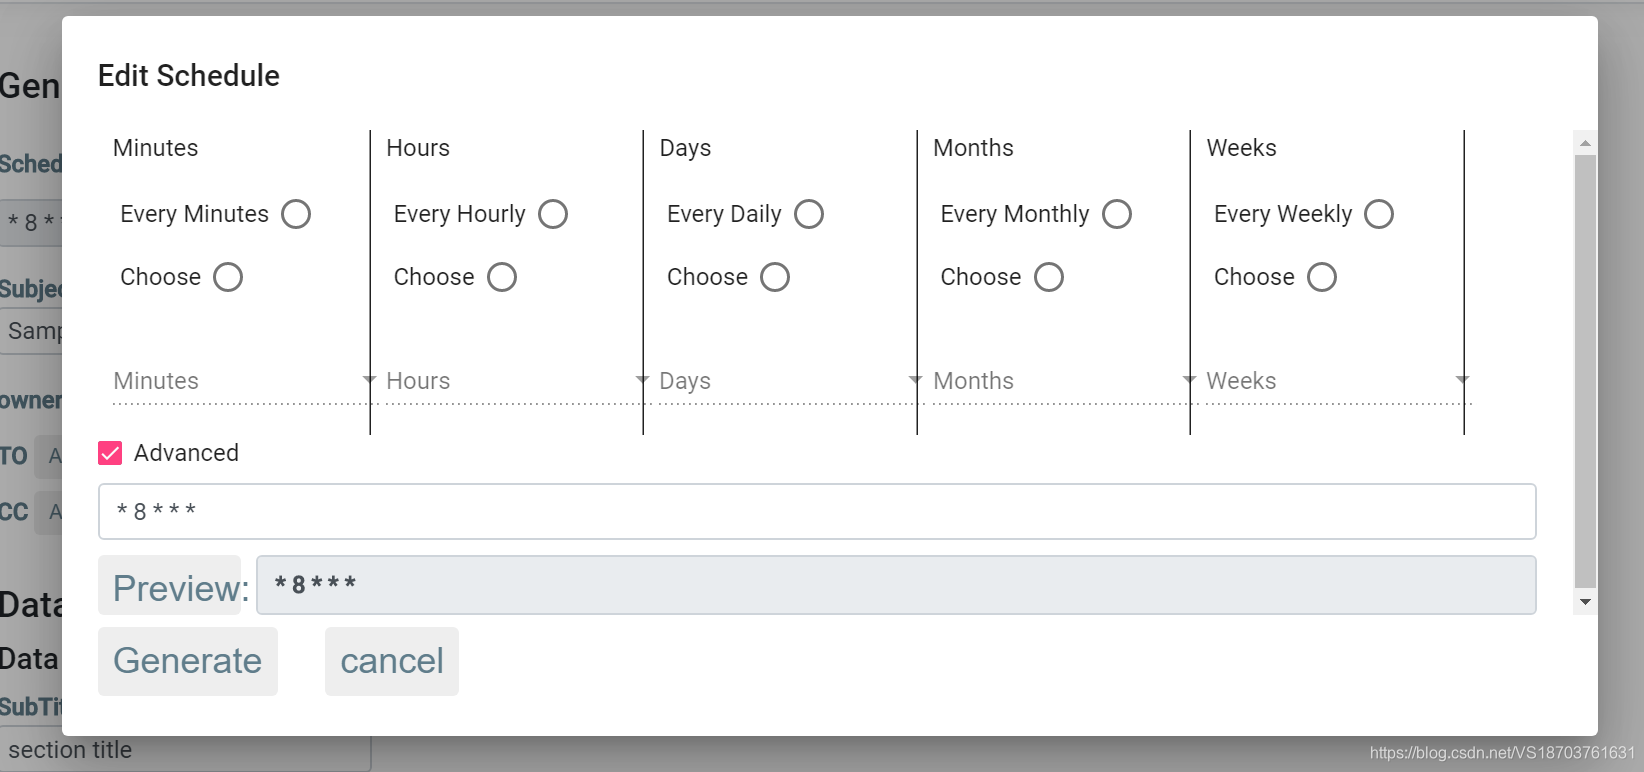This screenshot has width=1644, height=772.
Task: Select Choose radio under Minutes
Action: 228,277
